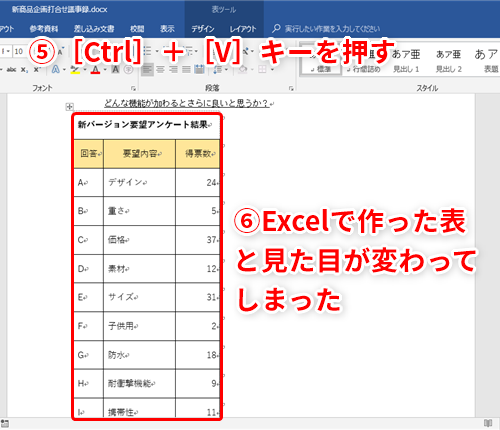Align text to the left

click(x=147, y=69)
